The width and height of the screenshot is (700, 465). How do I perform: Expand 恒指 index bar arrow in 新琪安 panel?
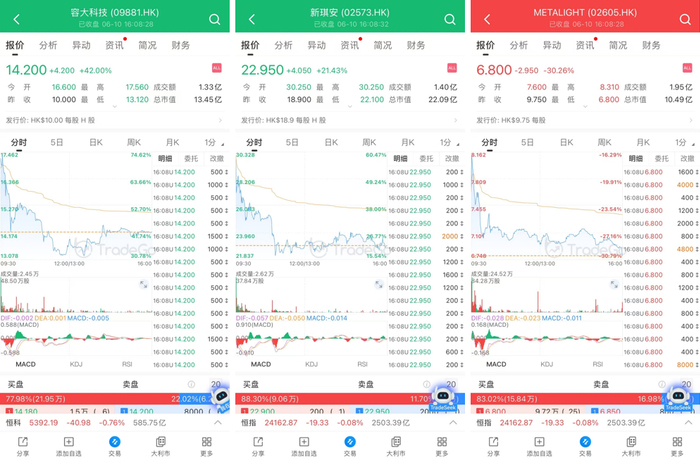tap(453, 423)
